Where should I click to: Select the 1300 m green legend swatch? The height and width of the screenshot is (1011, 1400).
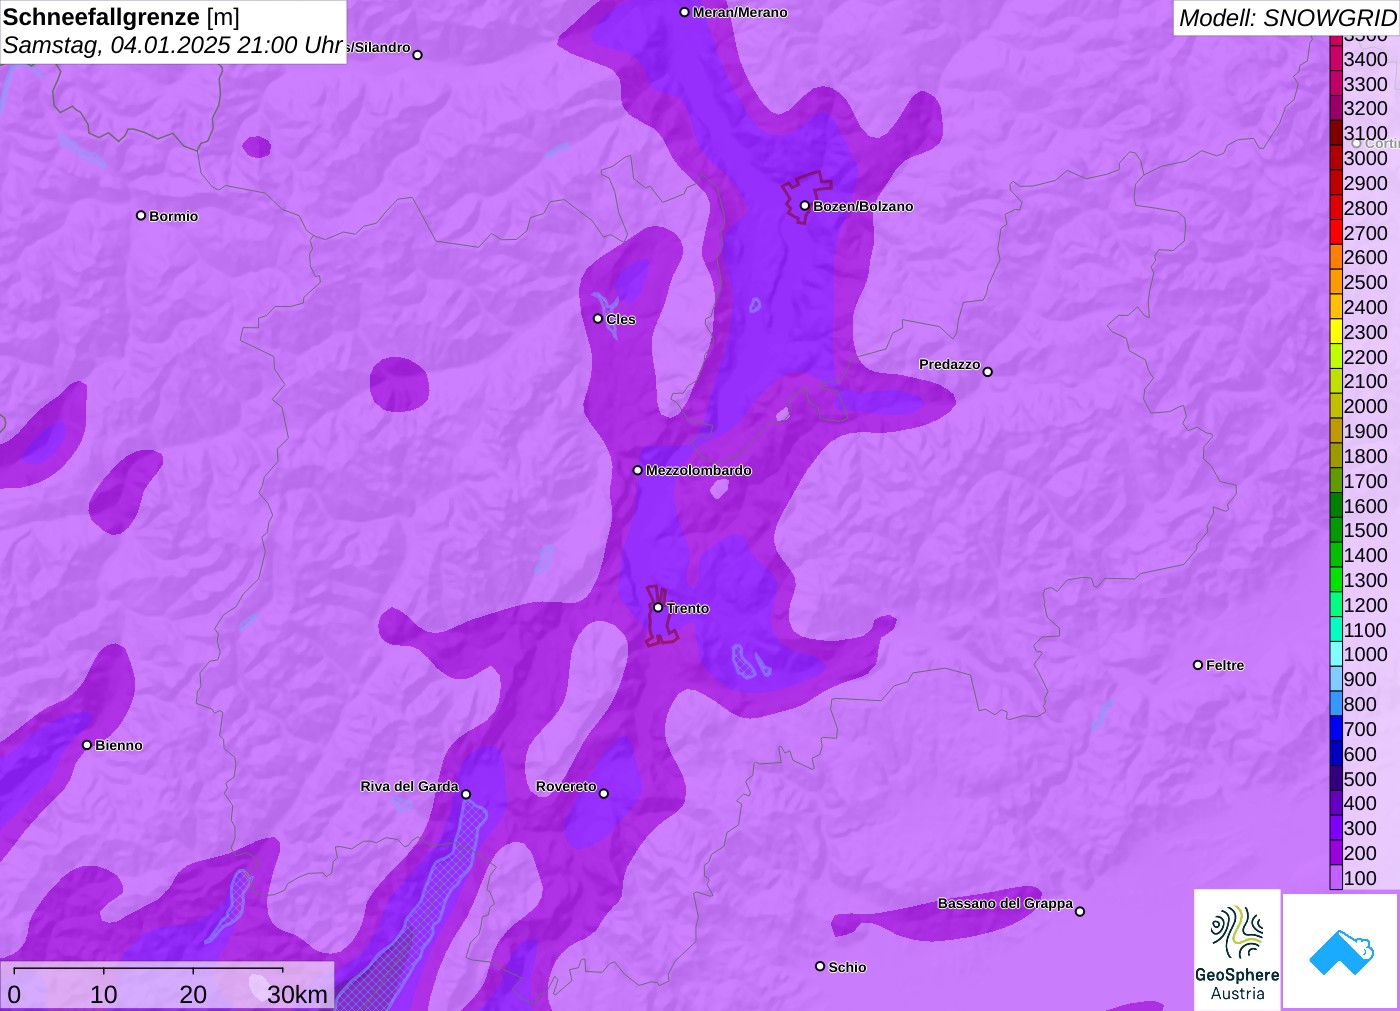pyautogui.click(x=1336, y=580)
